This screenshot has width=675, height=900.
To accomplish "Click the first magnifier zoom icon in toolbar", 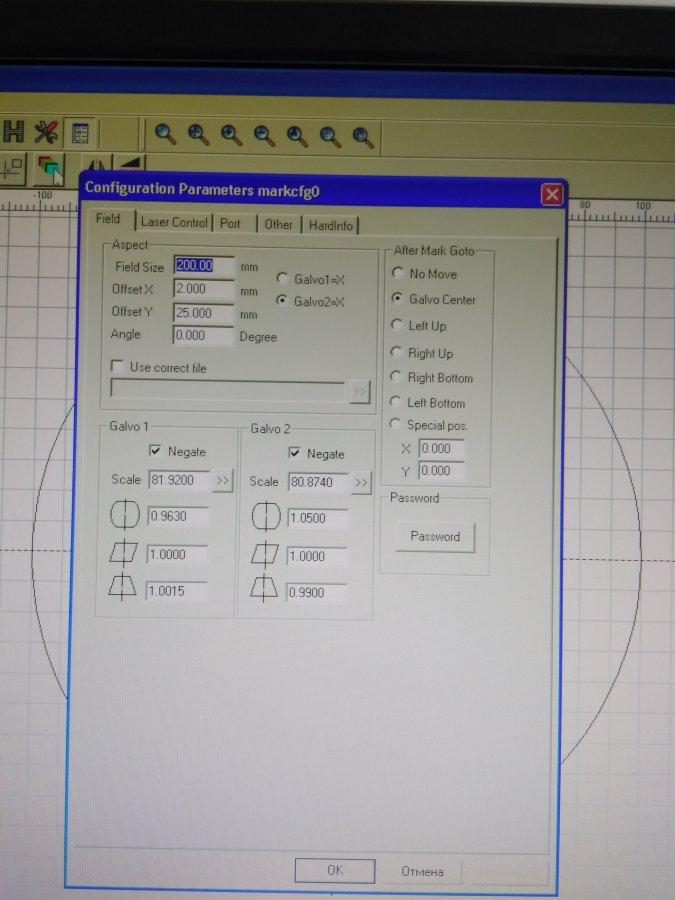I will pyautogui.click(x=165, y=134).
